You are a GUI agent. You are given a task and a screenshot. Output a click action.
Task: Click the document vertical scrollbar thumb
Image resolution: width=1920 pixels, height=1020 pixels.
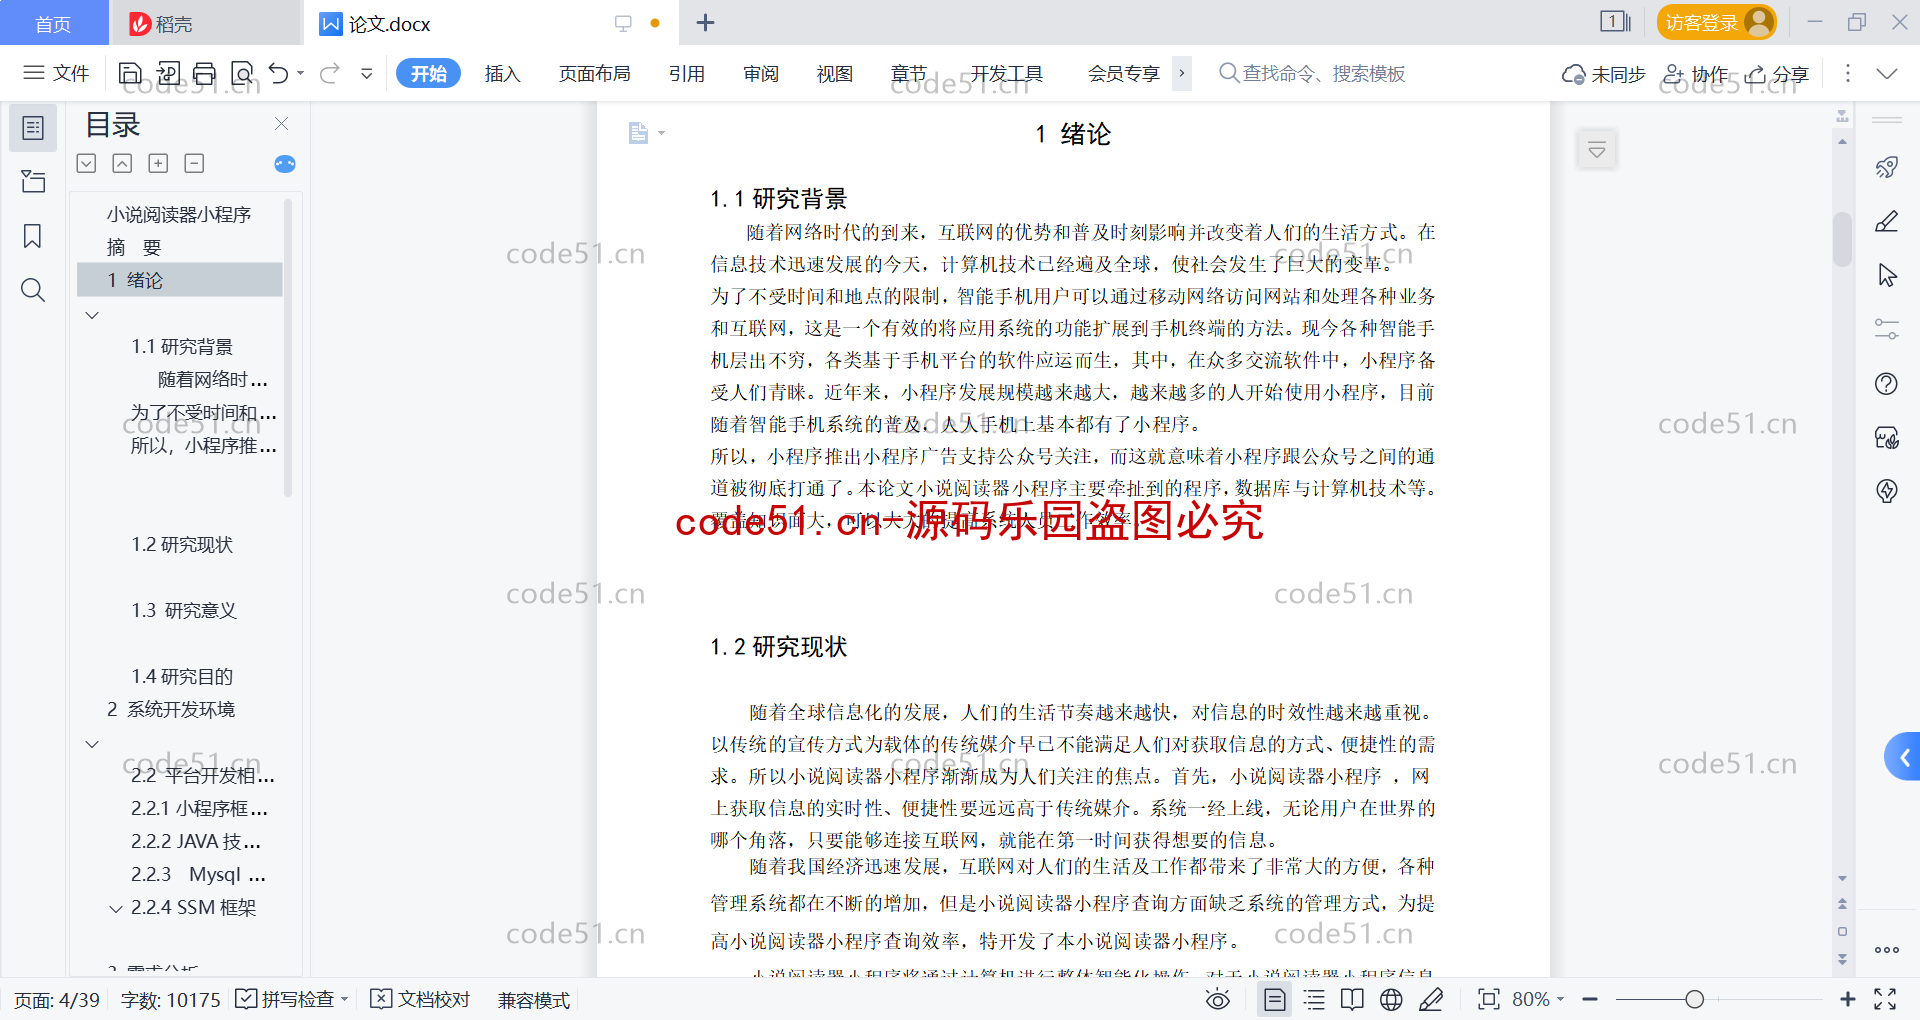point(1842,239)
